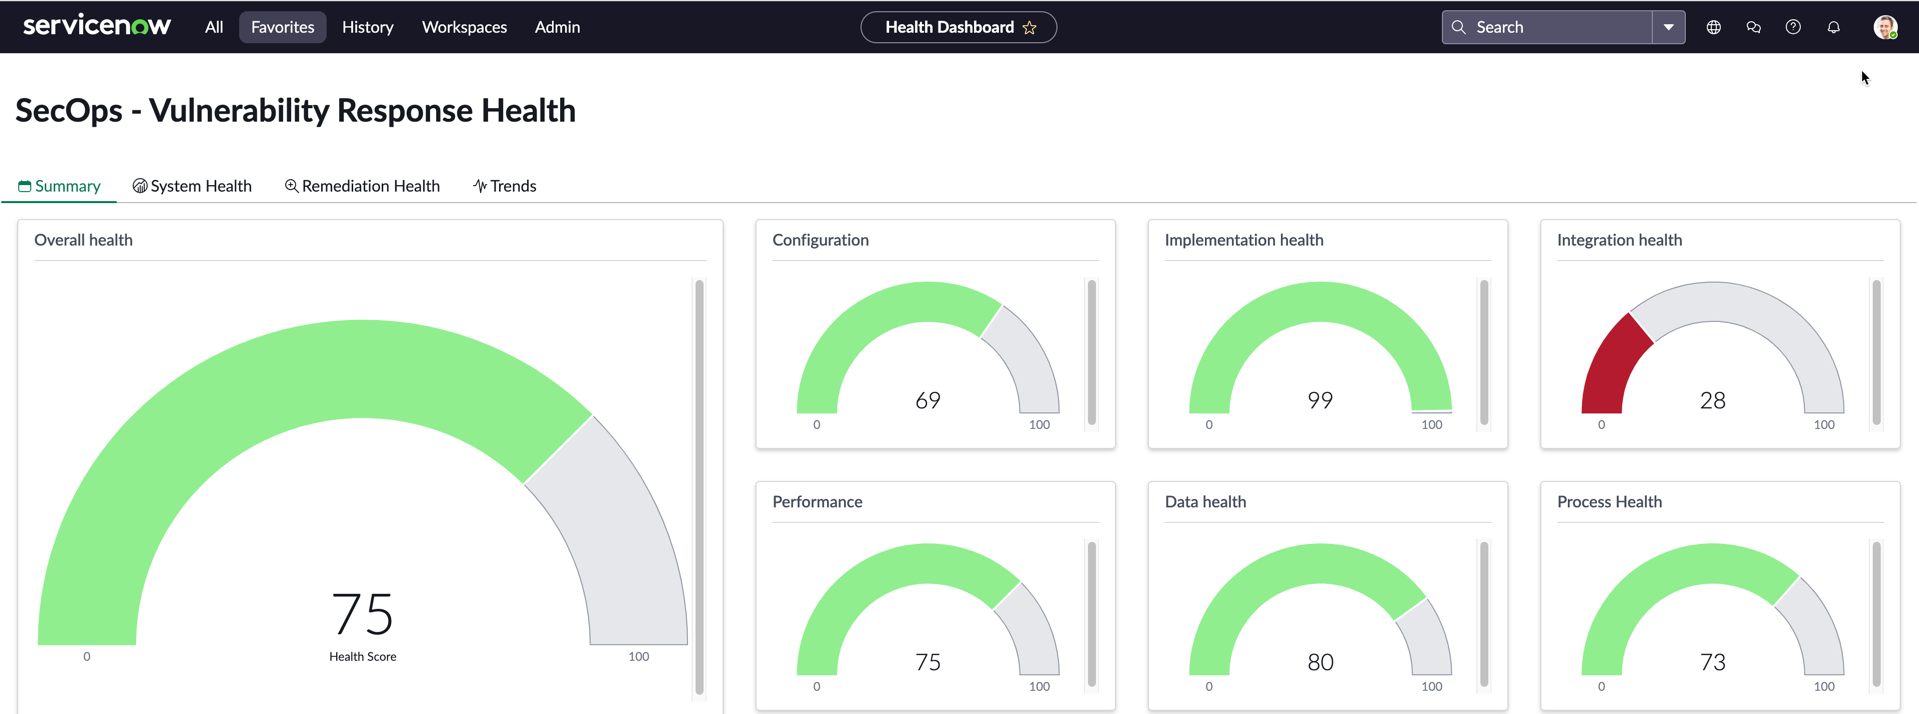1919x714 pixels.
Task: Switch to the Remediation Health tab
Action: (362, 186)
